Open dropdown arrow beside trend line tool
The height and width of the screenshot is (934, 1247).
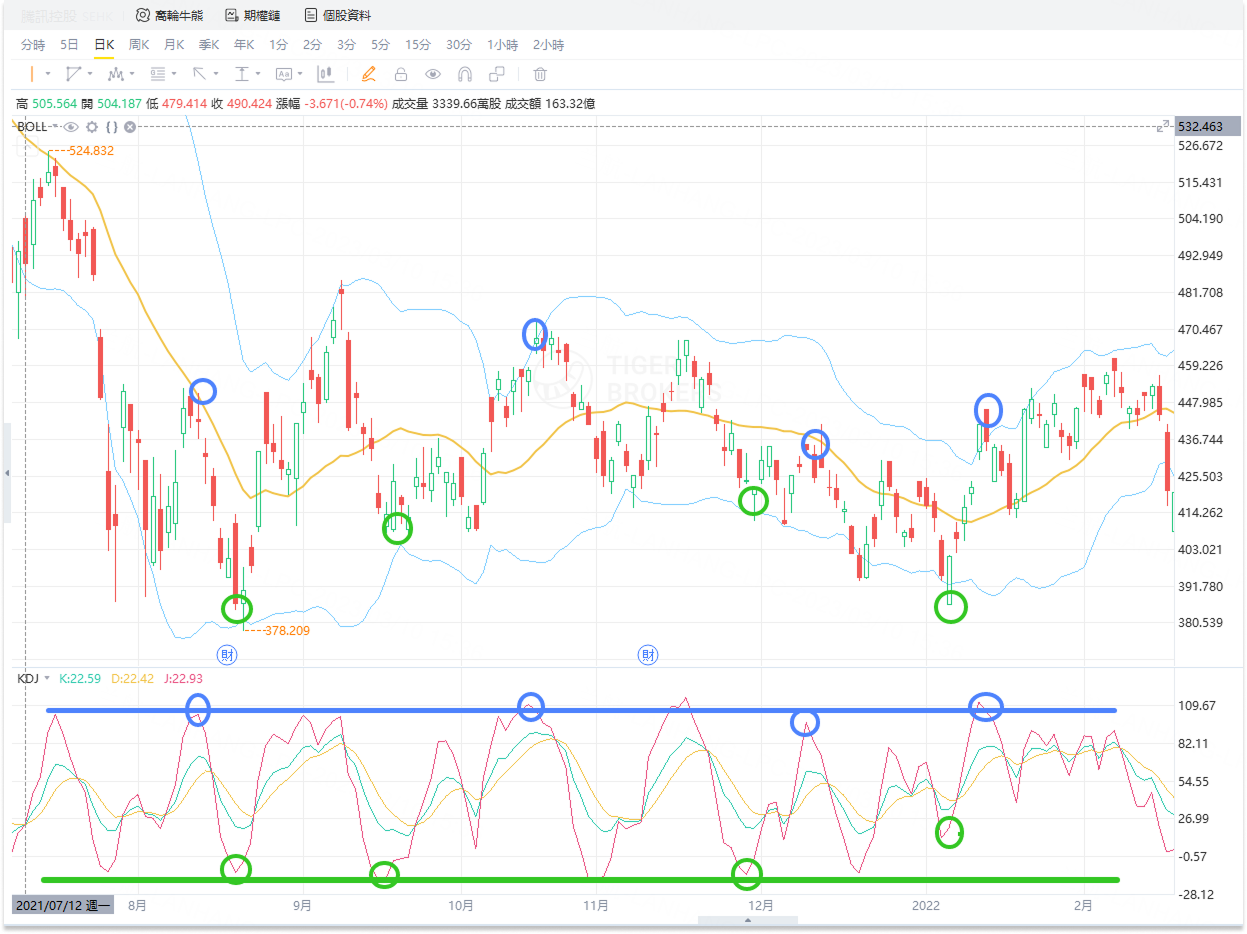pyautogui.click(x=90, y=74)
